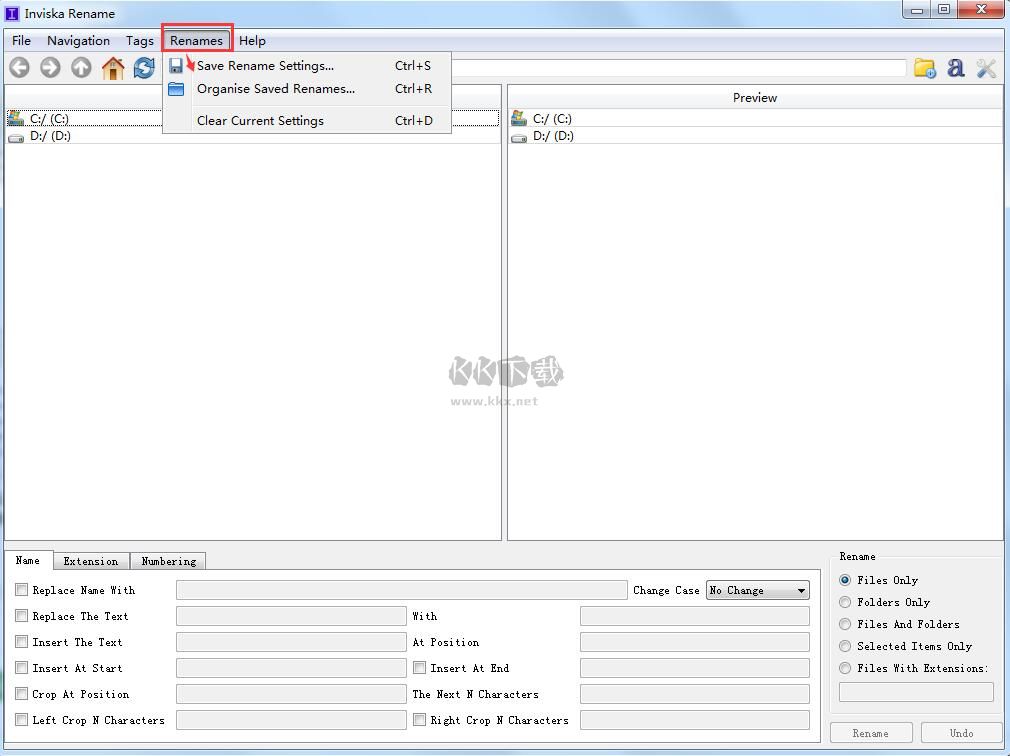Click the directory path address bar
This screenshot has width=1010, height=756.
coord(679,68)
